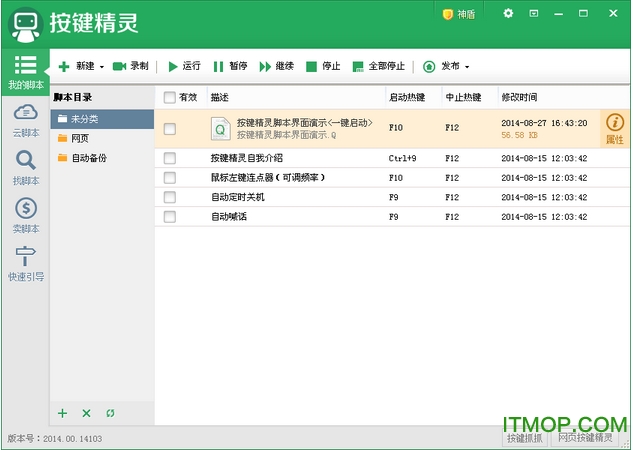Click the Continue (继续) button
633x450 pixels.
(276, 66)
